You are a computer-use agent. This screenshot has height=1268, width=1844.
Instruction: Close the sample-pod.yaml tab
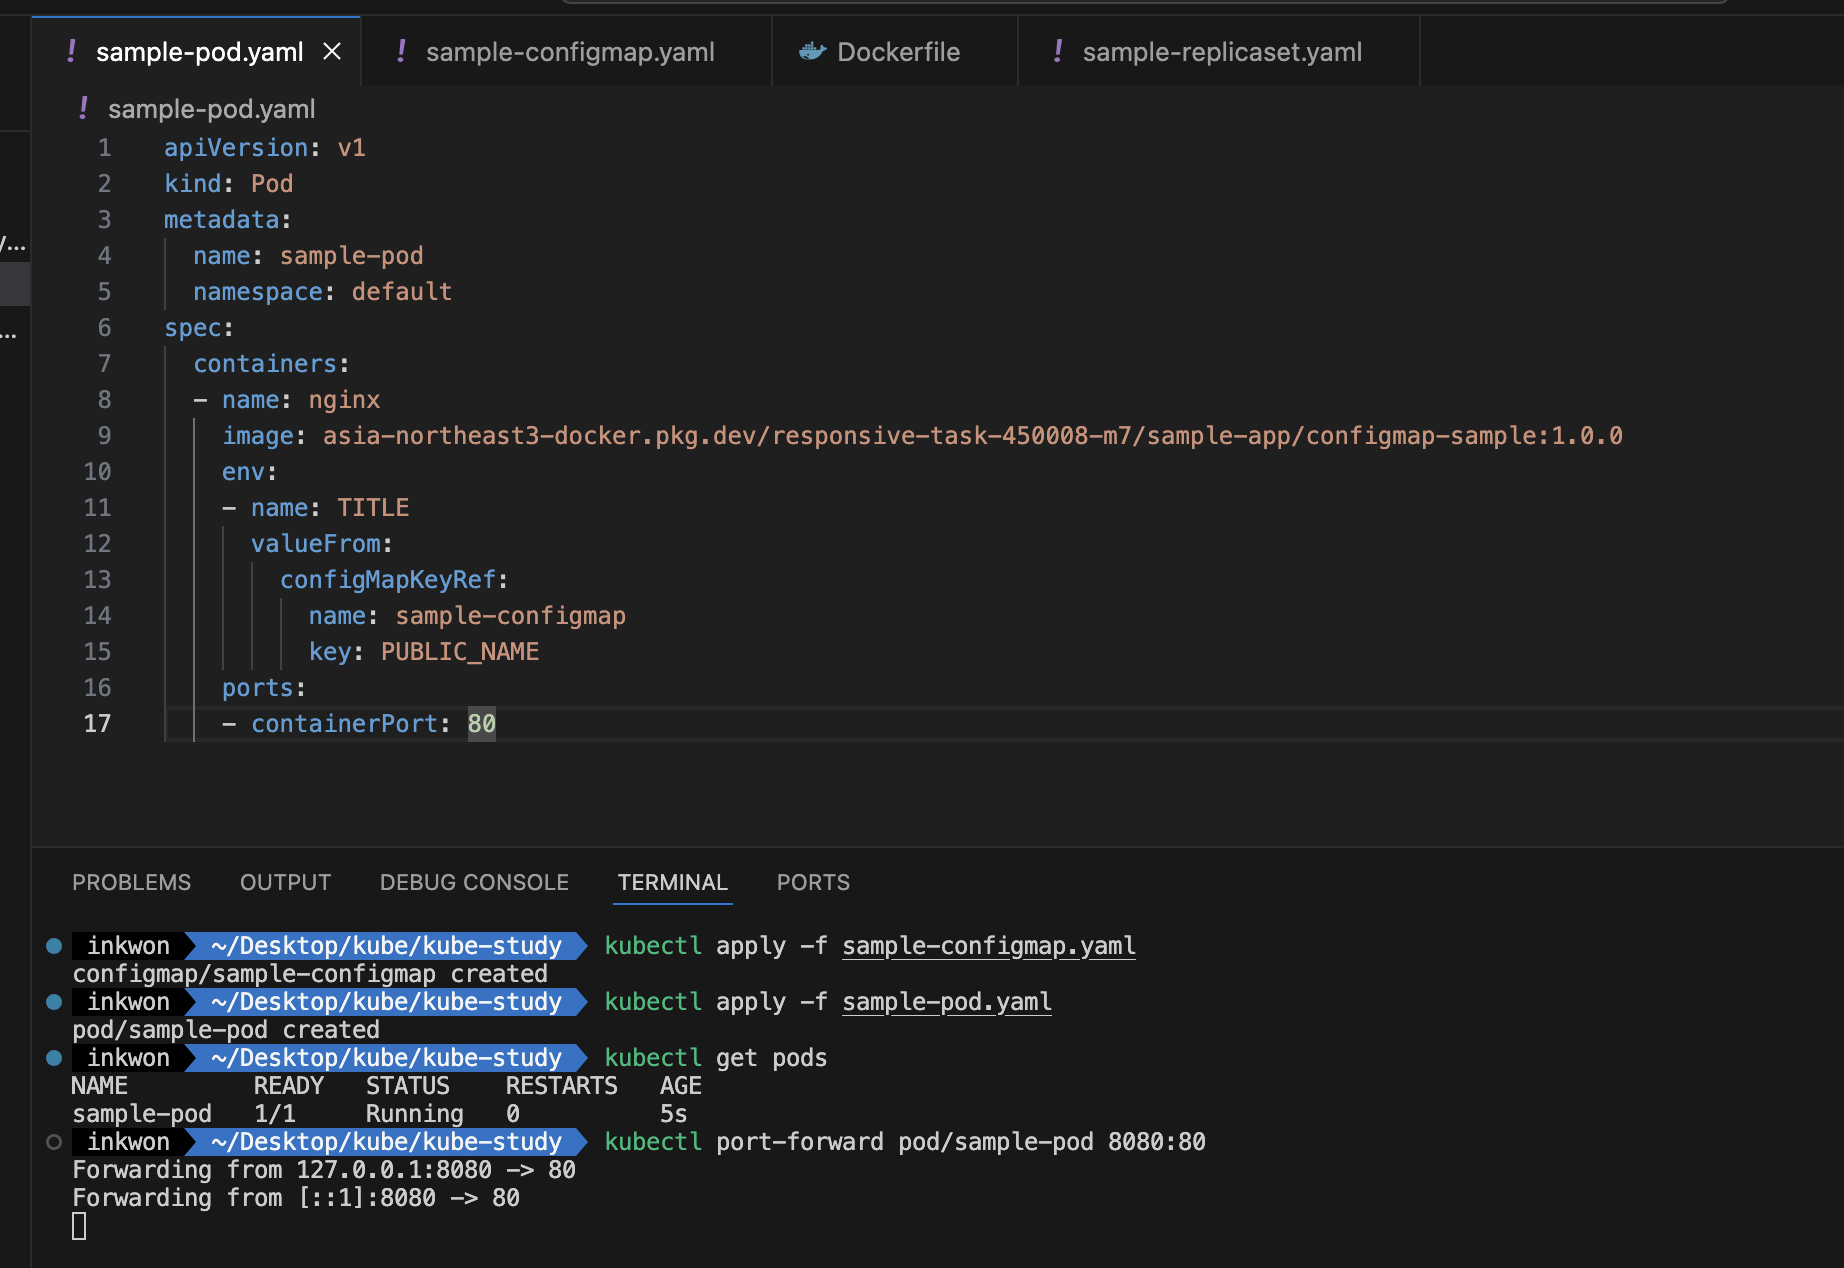(332, 52)
